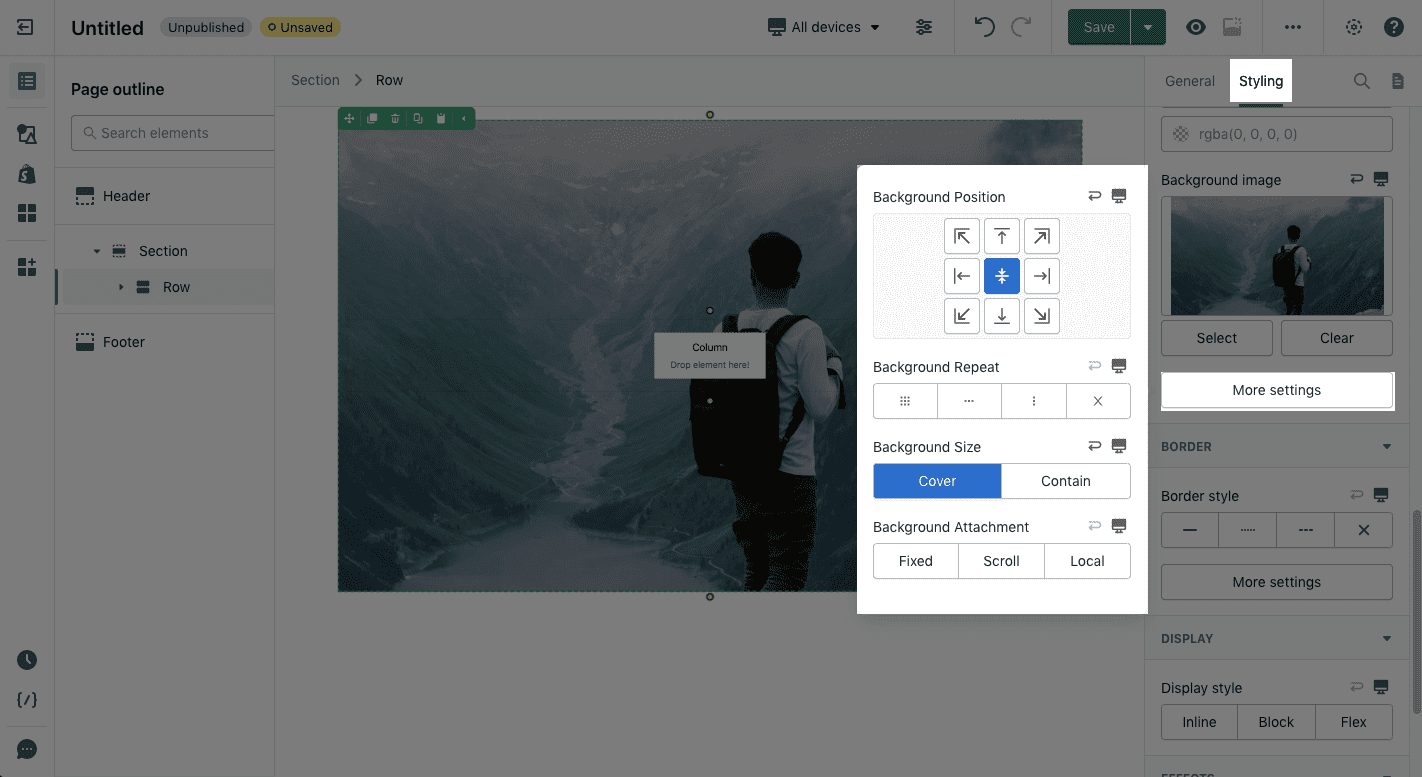Viewport: 1422px width, 777px height.
Task: Collapse the Row toolbar arrow
Action: point(464,119)
